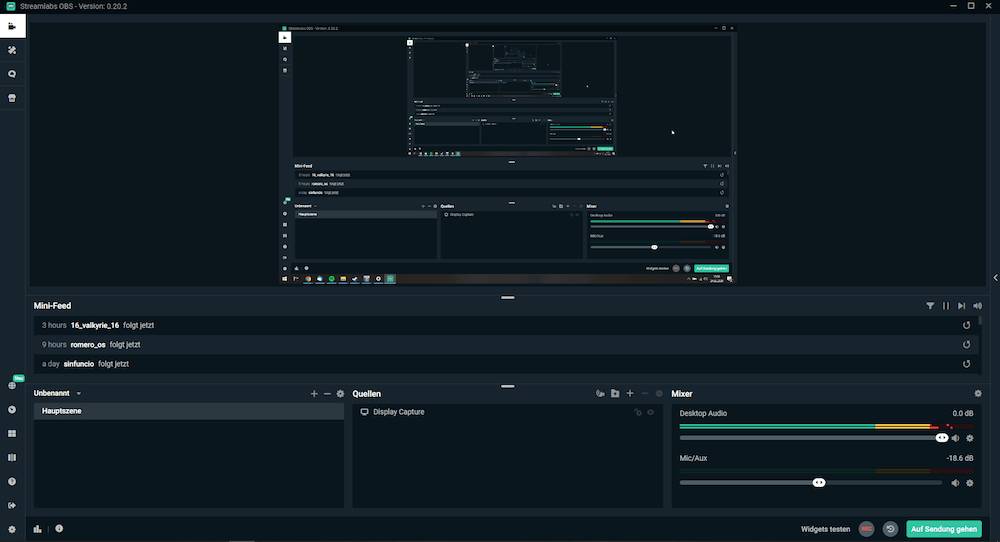The image size is (1000, 542).
Task: Click the handle below Mini-Feed panel
Action: (508, 386)
